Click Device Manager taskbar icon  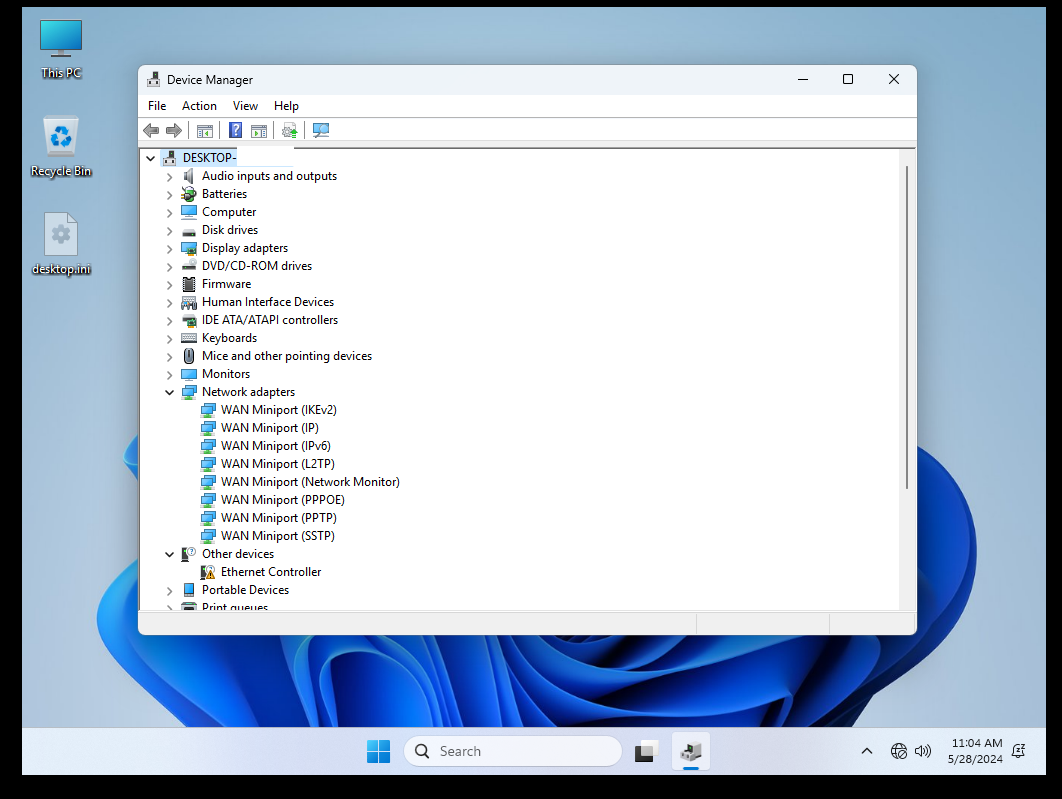tap(691, 751)
